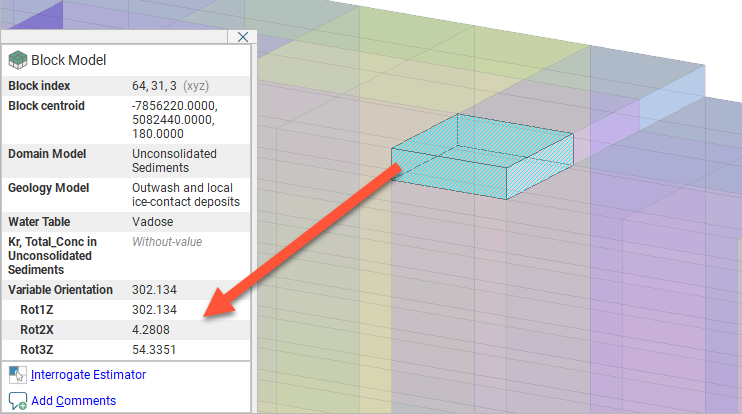Close the Block Model info panel
The image size is (742, 414).
coord(243,37)
